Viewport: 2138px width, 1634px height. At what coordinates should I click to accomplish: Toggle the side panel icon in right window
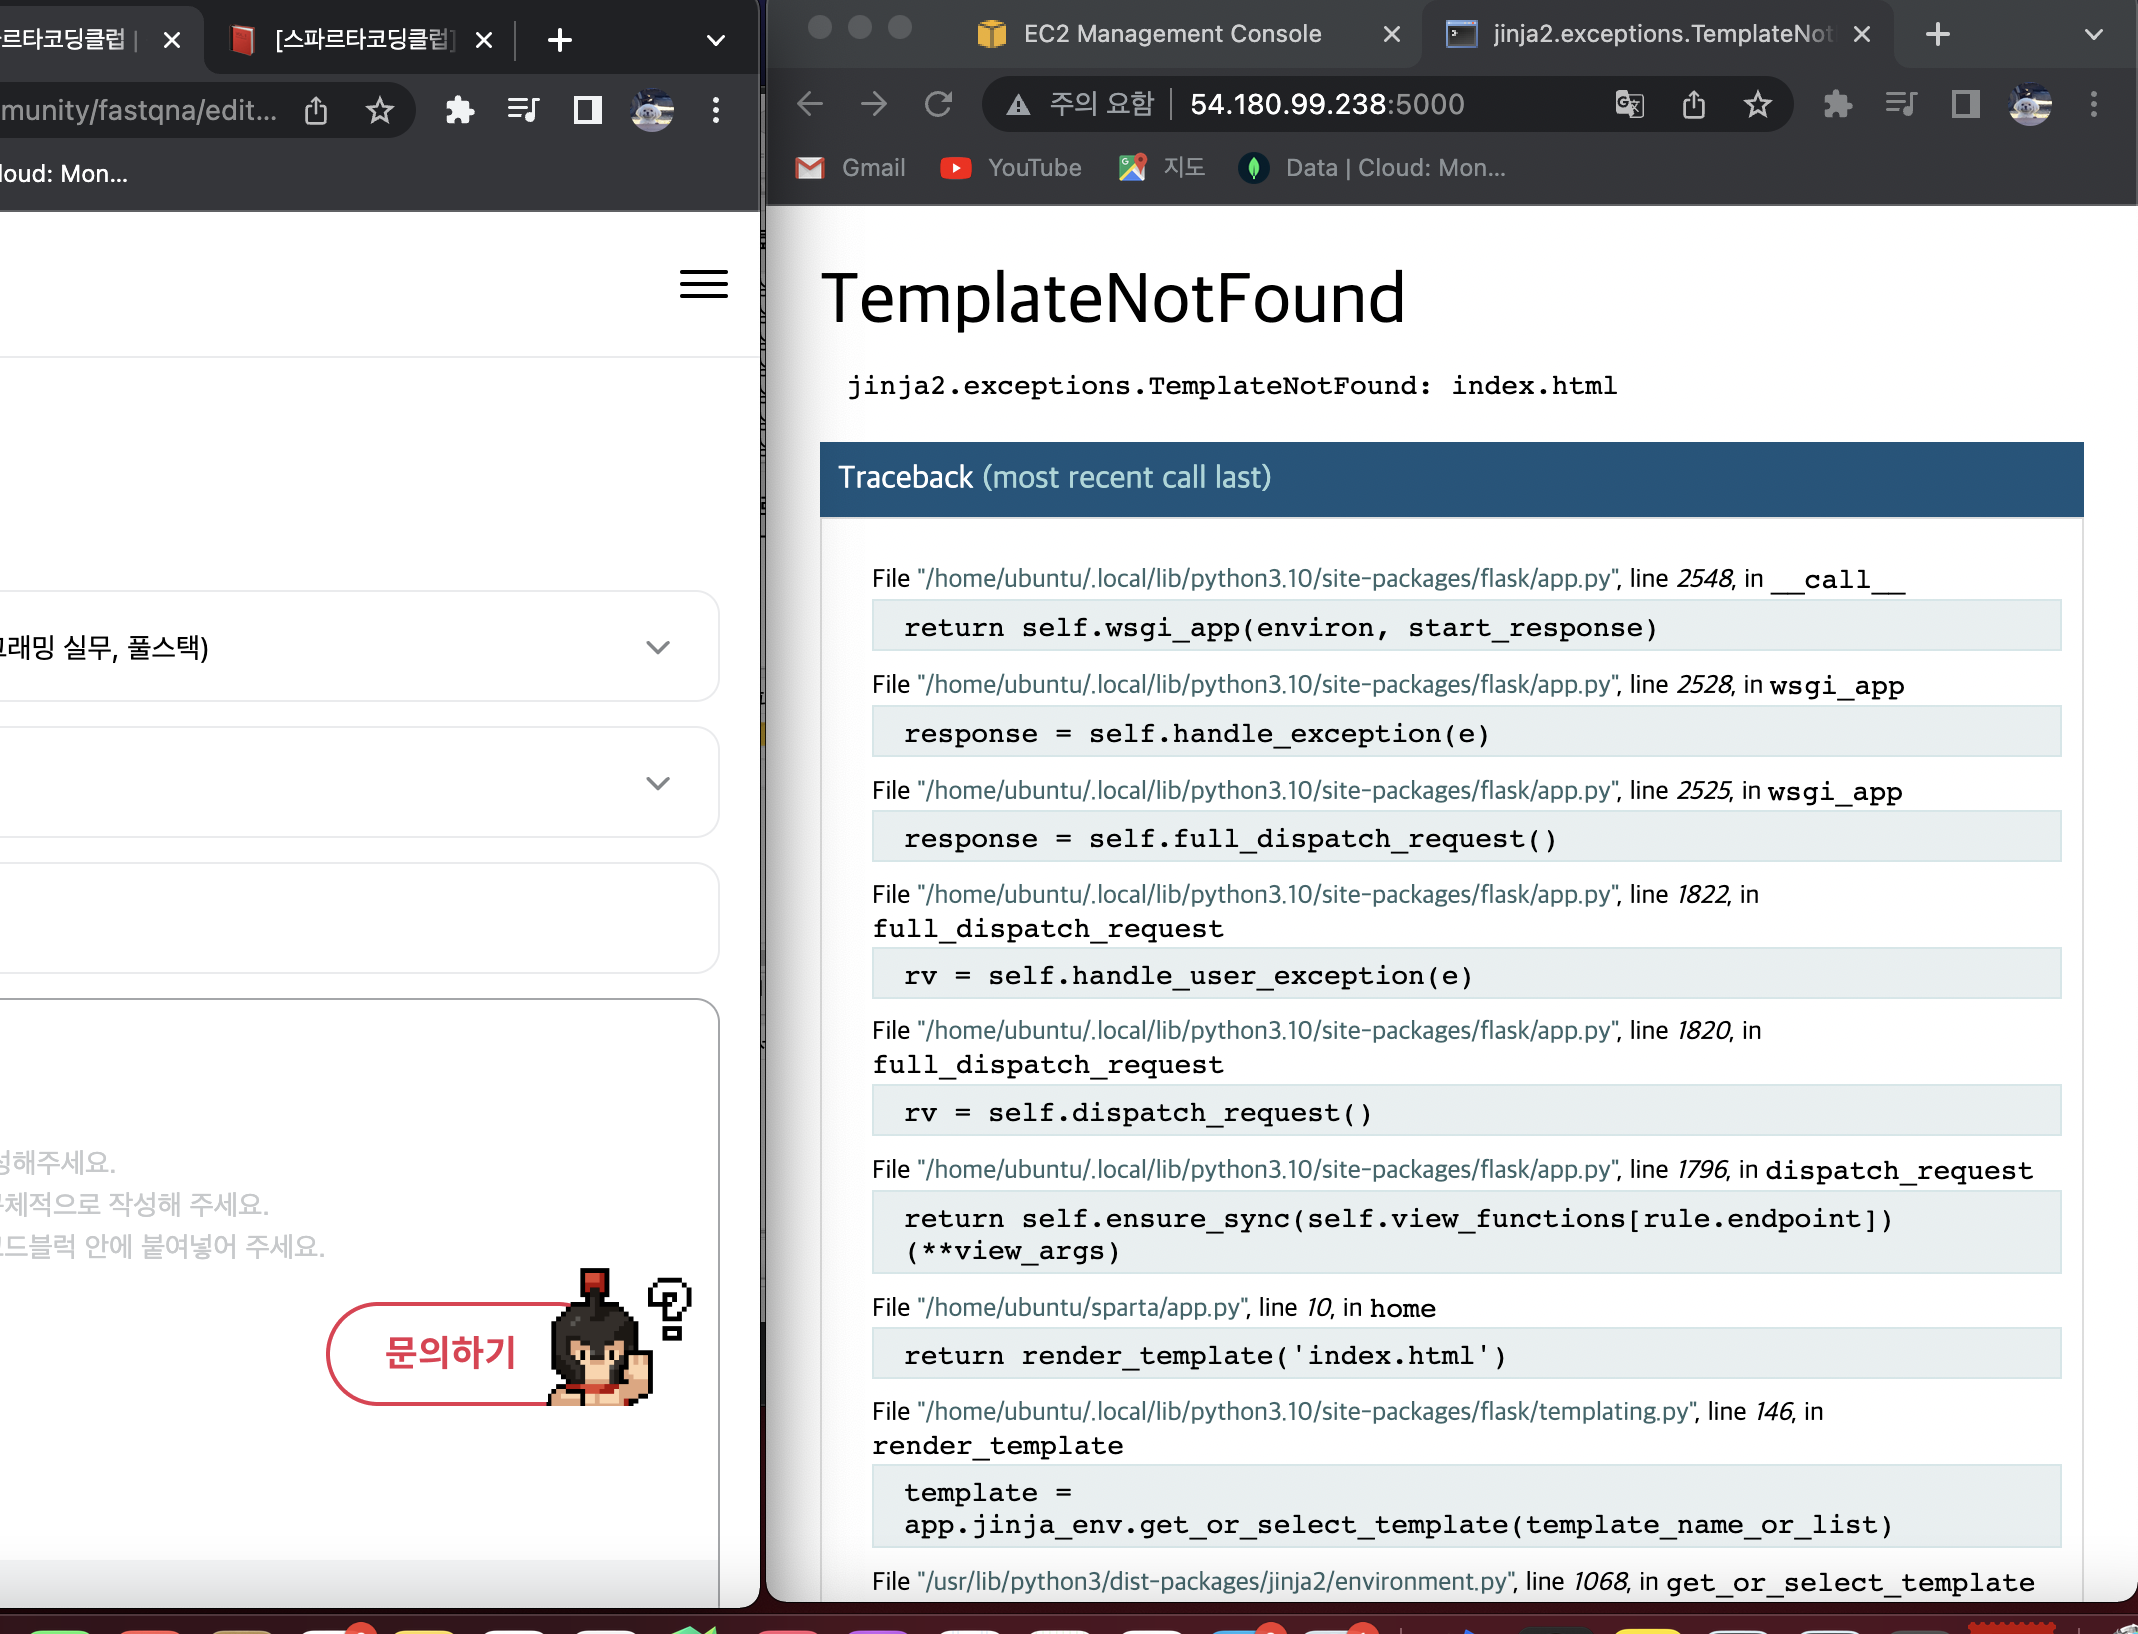1966,104
